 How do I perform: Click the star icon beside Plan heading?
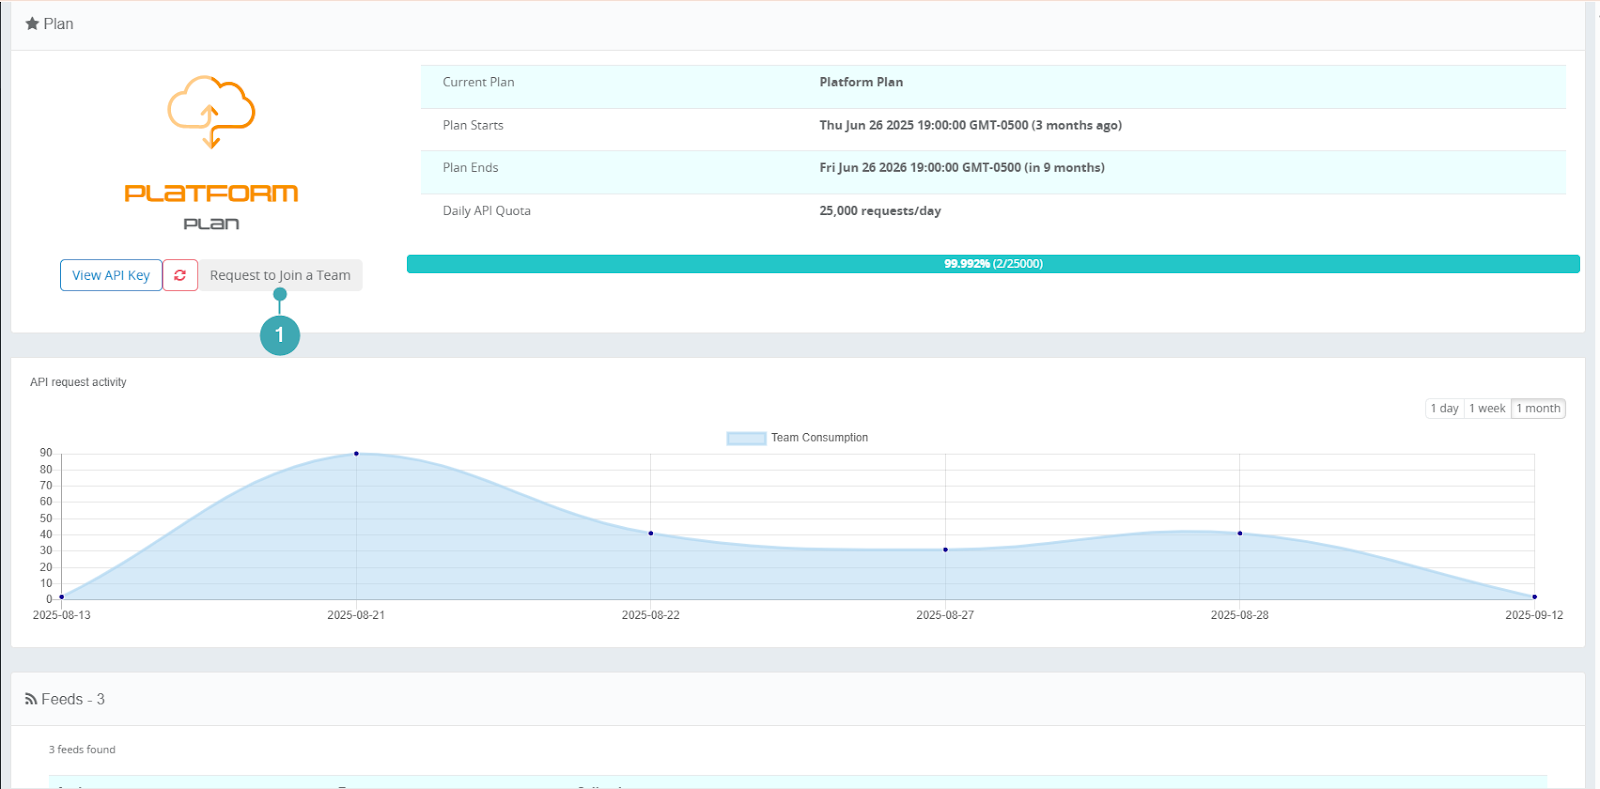coord(32,24)
